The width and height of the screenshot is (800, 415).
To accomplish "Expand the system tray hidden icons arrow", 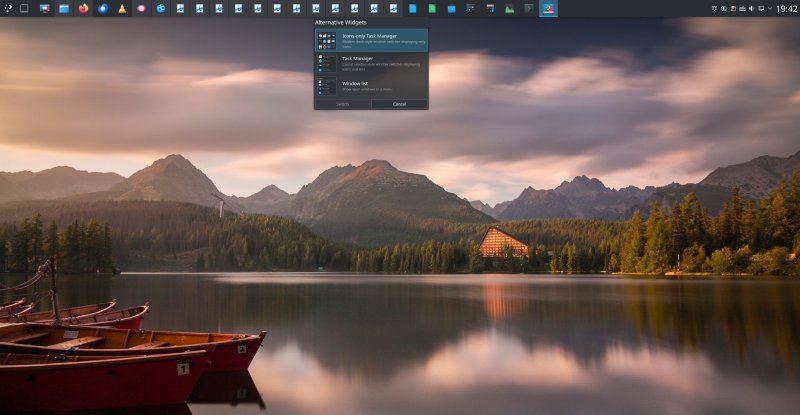I will [x=769, y=8].
